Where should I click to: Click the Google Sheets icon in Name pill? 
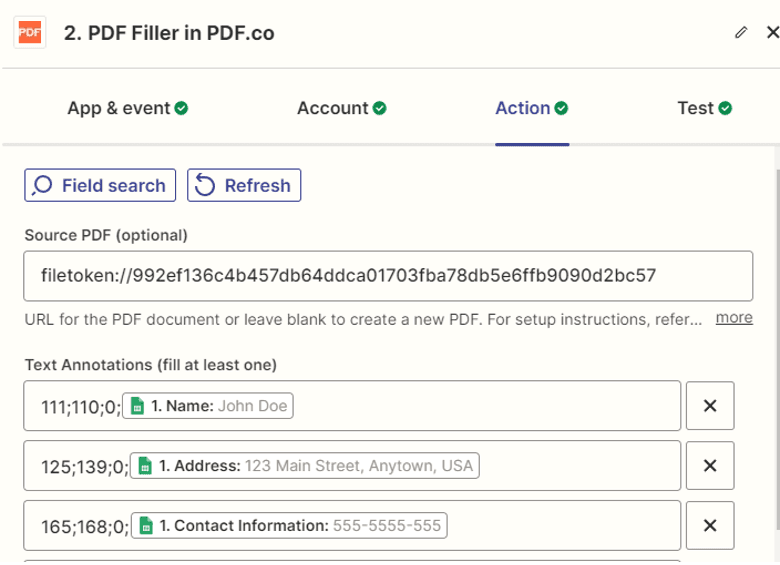136,406
